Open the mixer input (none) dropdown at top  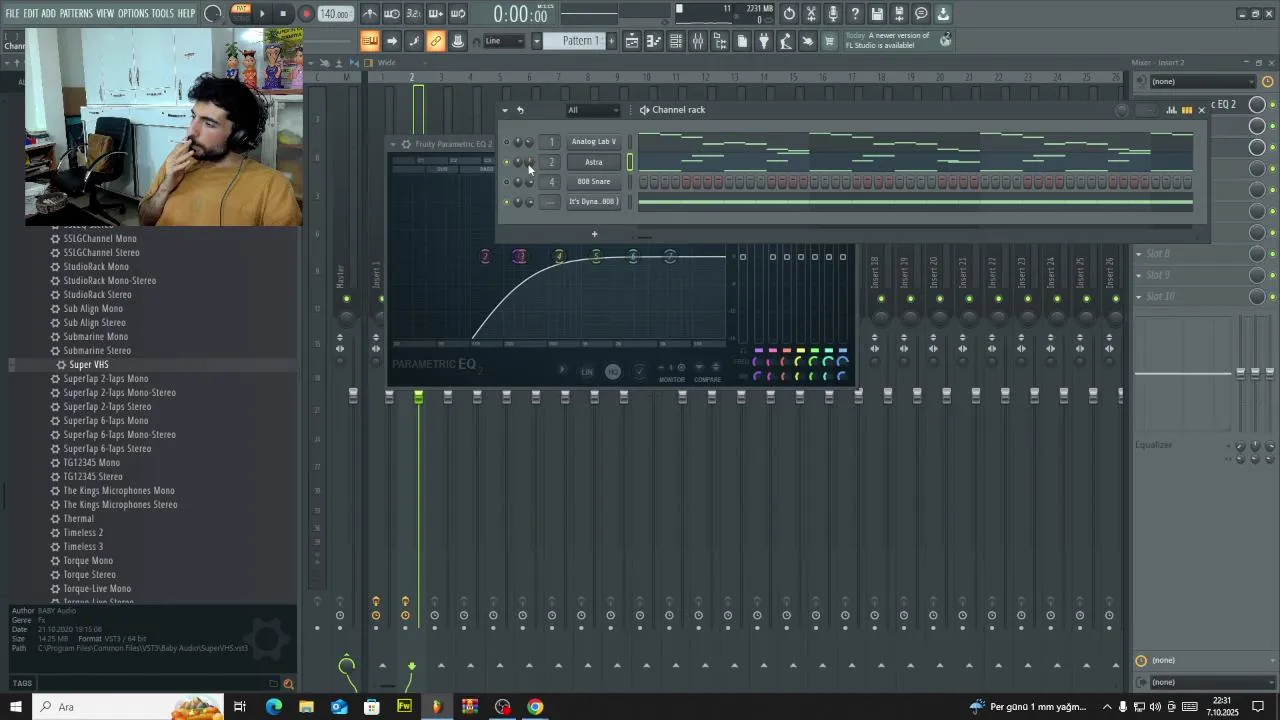pos(1201,82)
